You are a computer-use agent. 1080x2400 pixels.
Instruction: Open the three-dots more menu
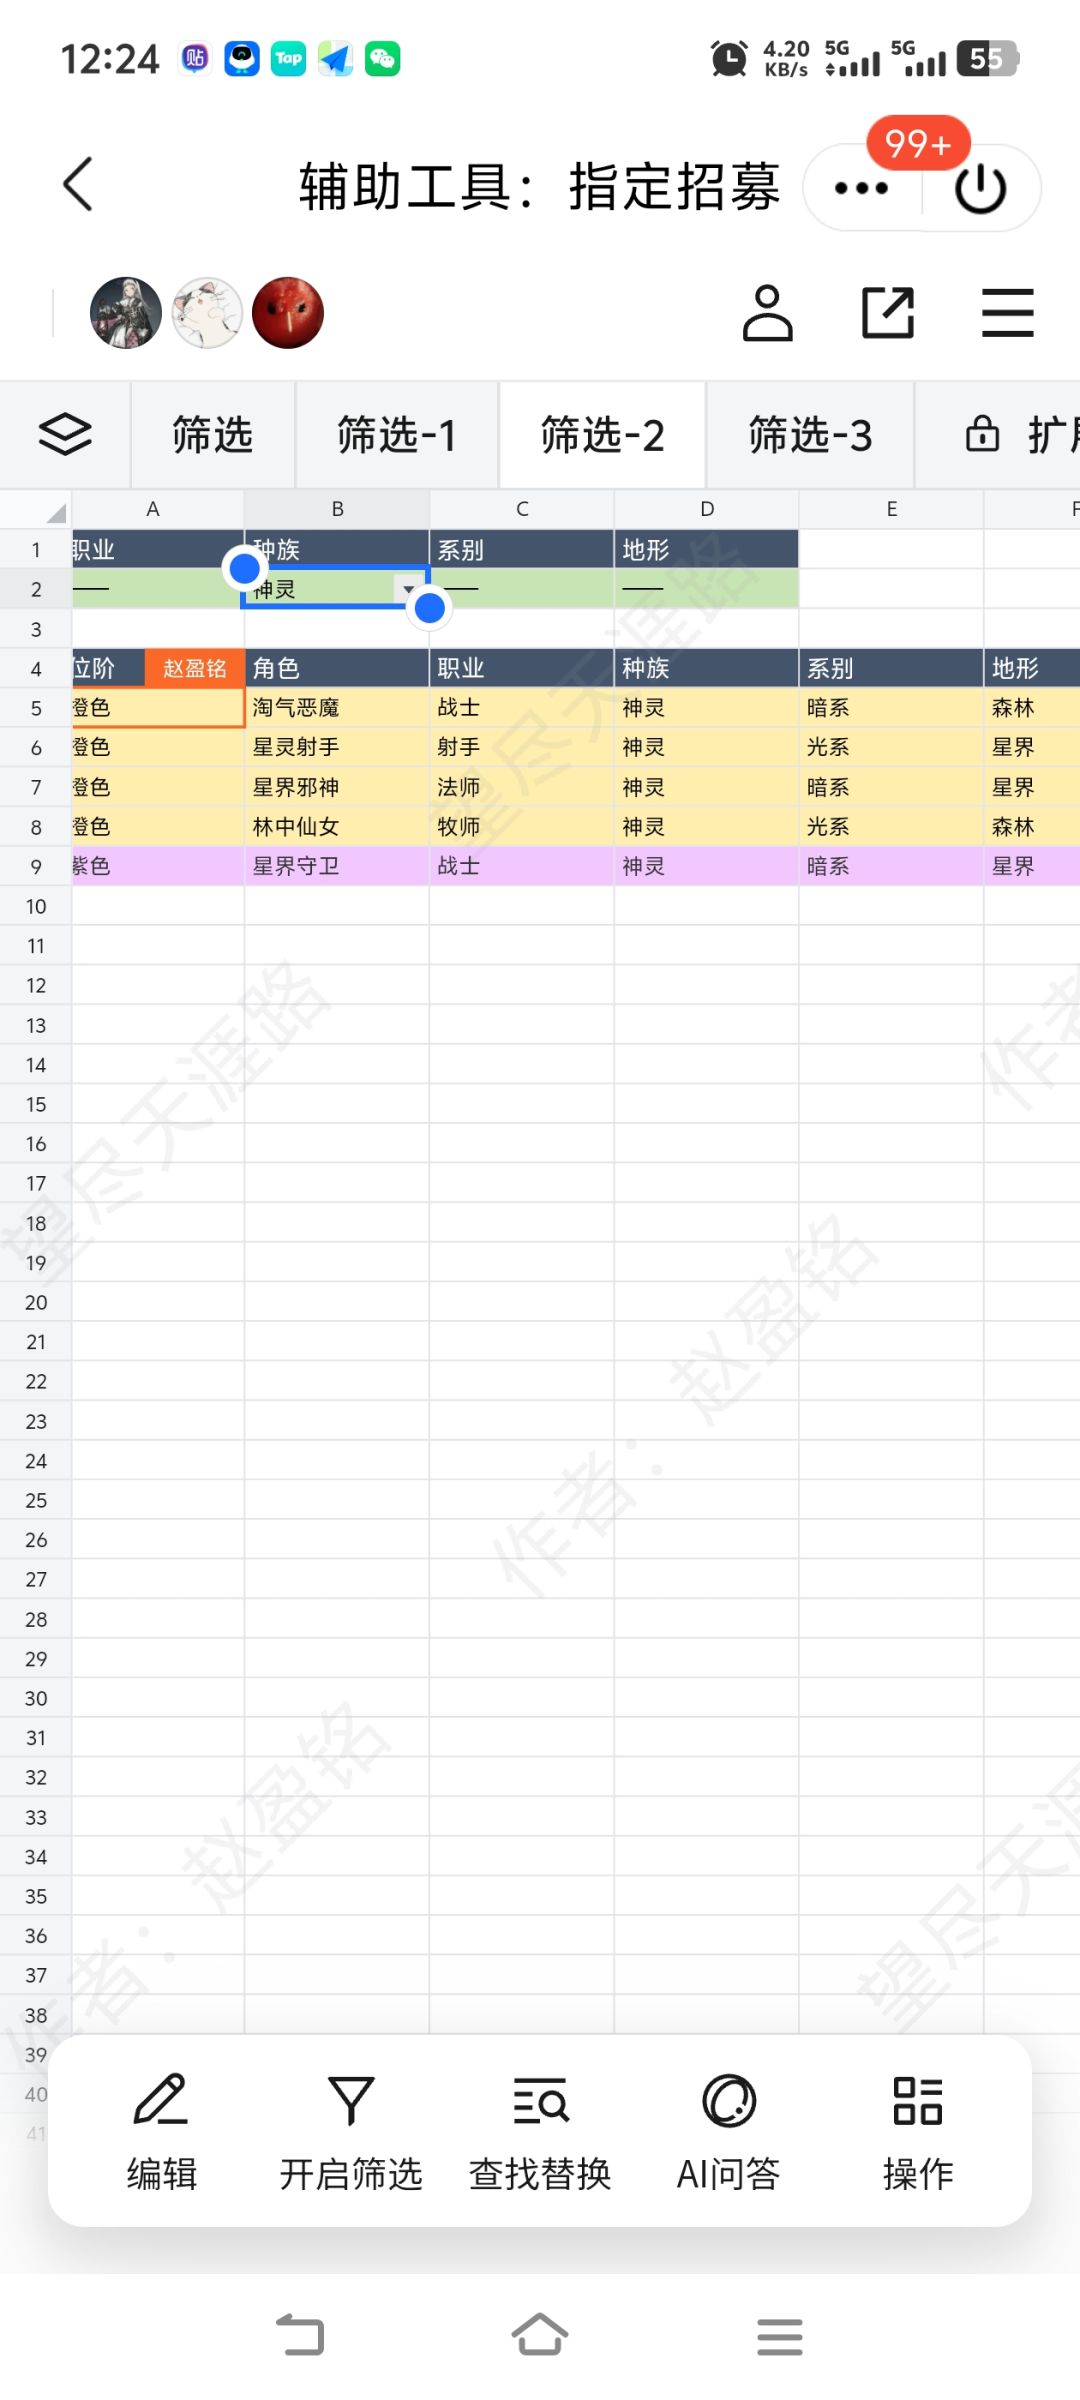(861, 188)
